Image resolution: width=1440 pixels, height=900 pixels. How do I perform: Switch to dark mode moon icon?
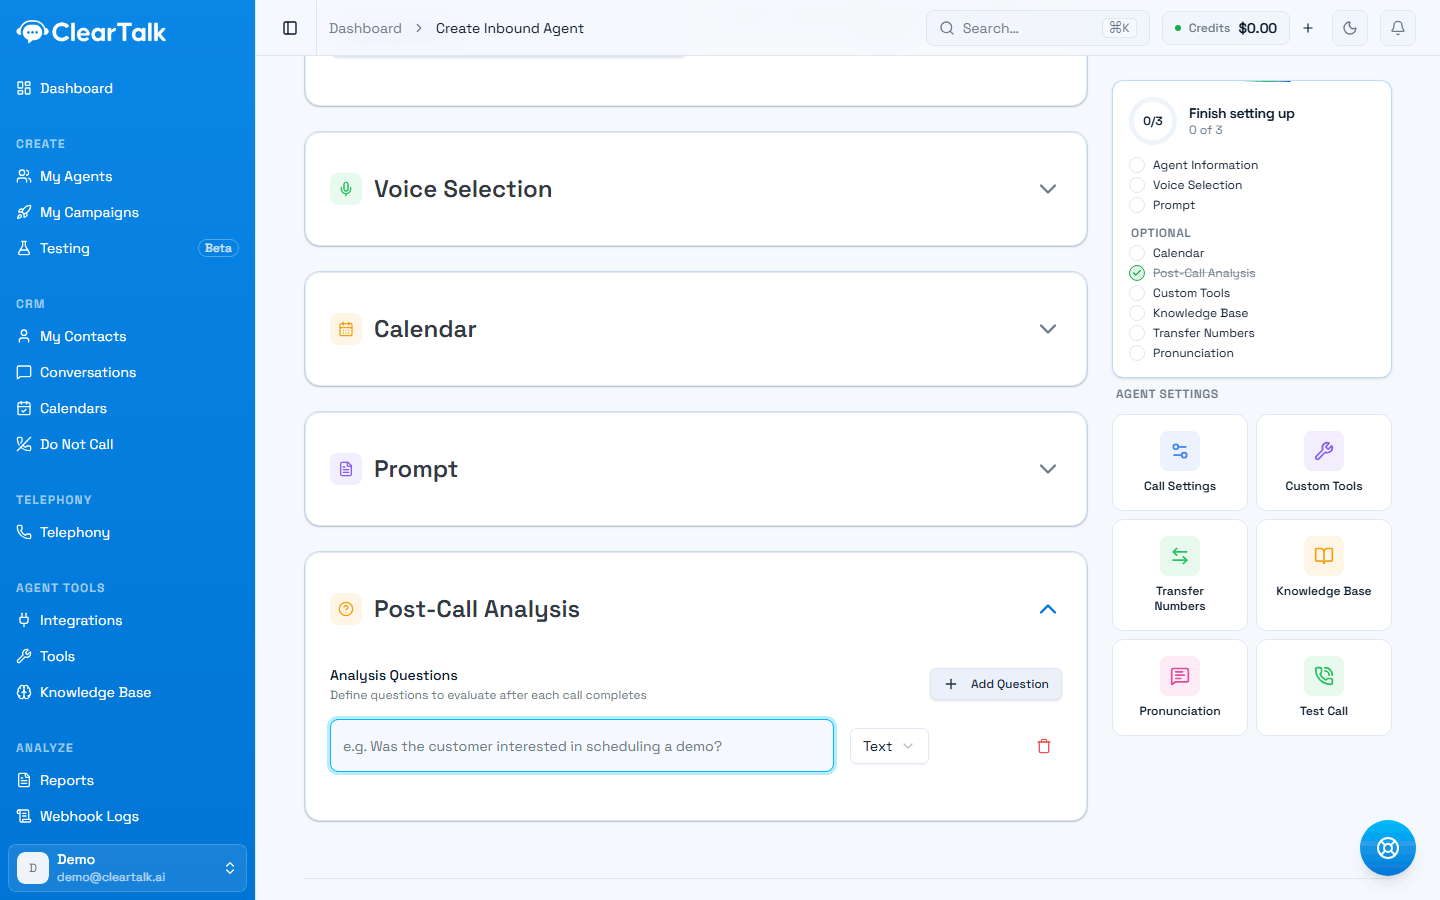(x=1350, y=28)
